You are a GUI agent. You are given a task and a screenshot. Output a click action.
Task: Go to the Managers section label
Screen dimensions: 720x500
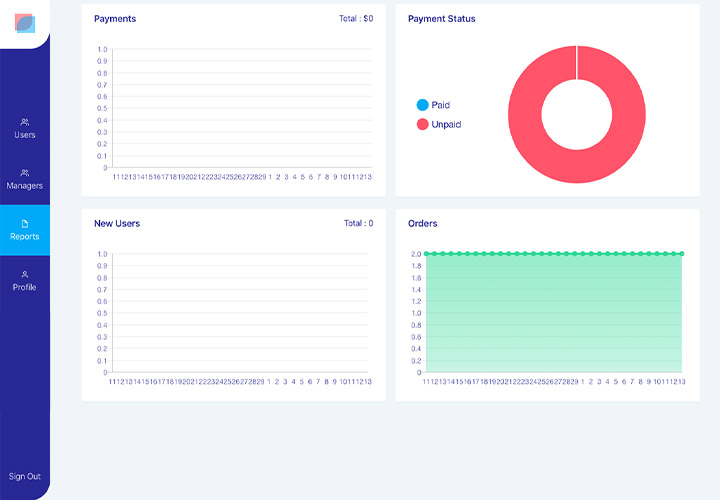pyautogui.click(x=25, y=186)
